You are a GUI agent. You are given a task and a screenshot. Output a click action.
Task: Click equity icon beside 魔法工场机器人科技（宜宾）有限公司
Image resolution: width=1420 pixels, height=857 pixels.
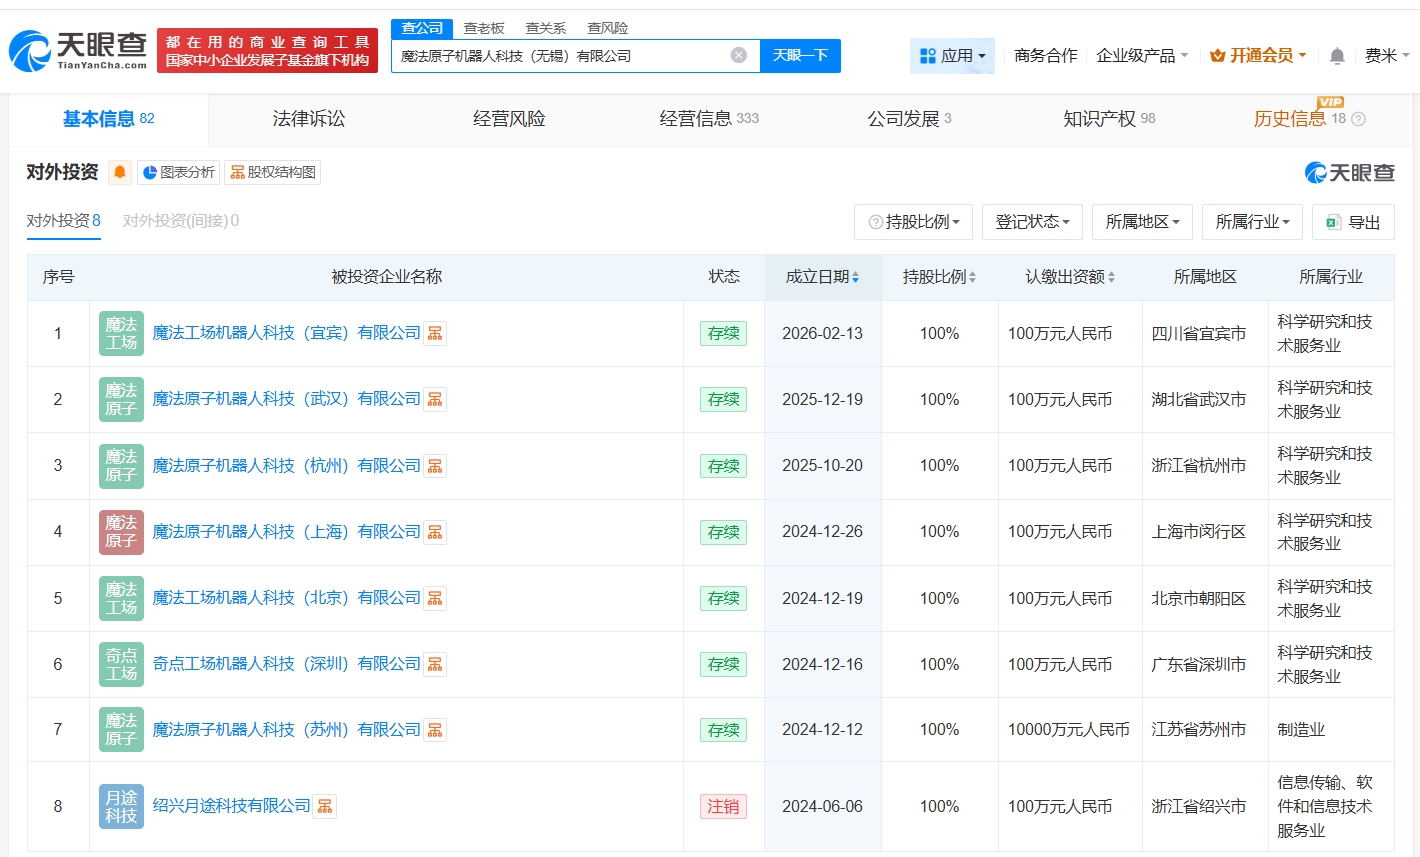click(435, 333)
